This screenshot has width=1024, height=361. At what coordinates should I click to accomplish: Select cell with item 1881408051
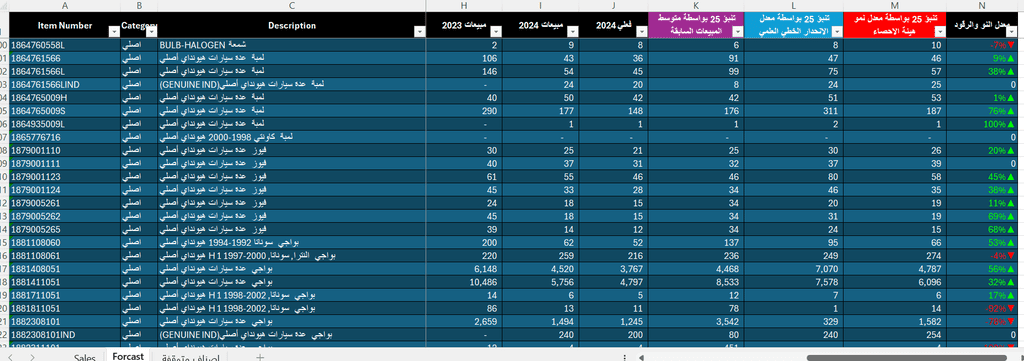[x=64, y=268]
